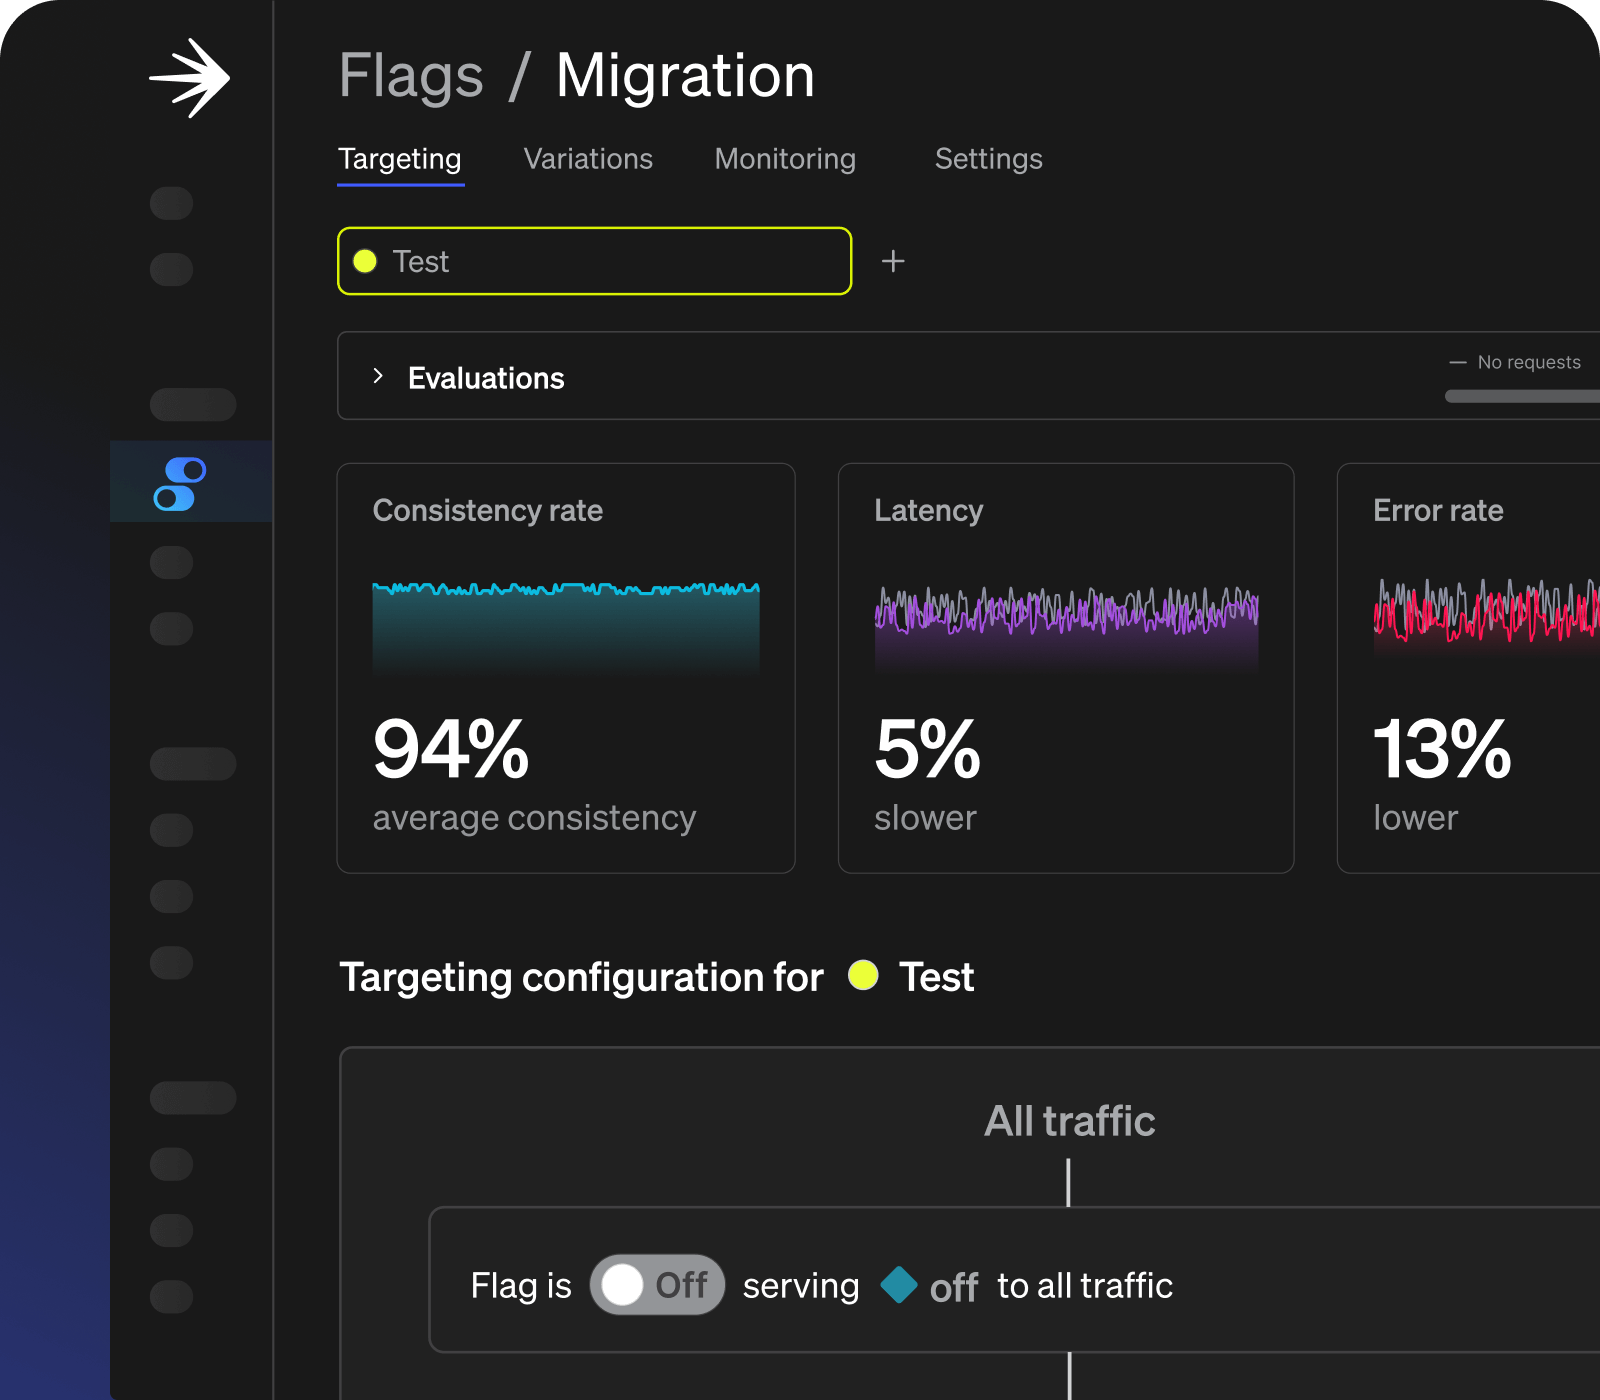Open the Error rate card chart
Screen dimensions: 1600x1400
[x=1486, y=617]
